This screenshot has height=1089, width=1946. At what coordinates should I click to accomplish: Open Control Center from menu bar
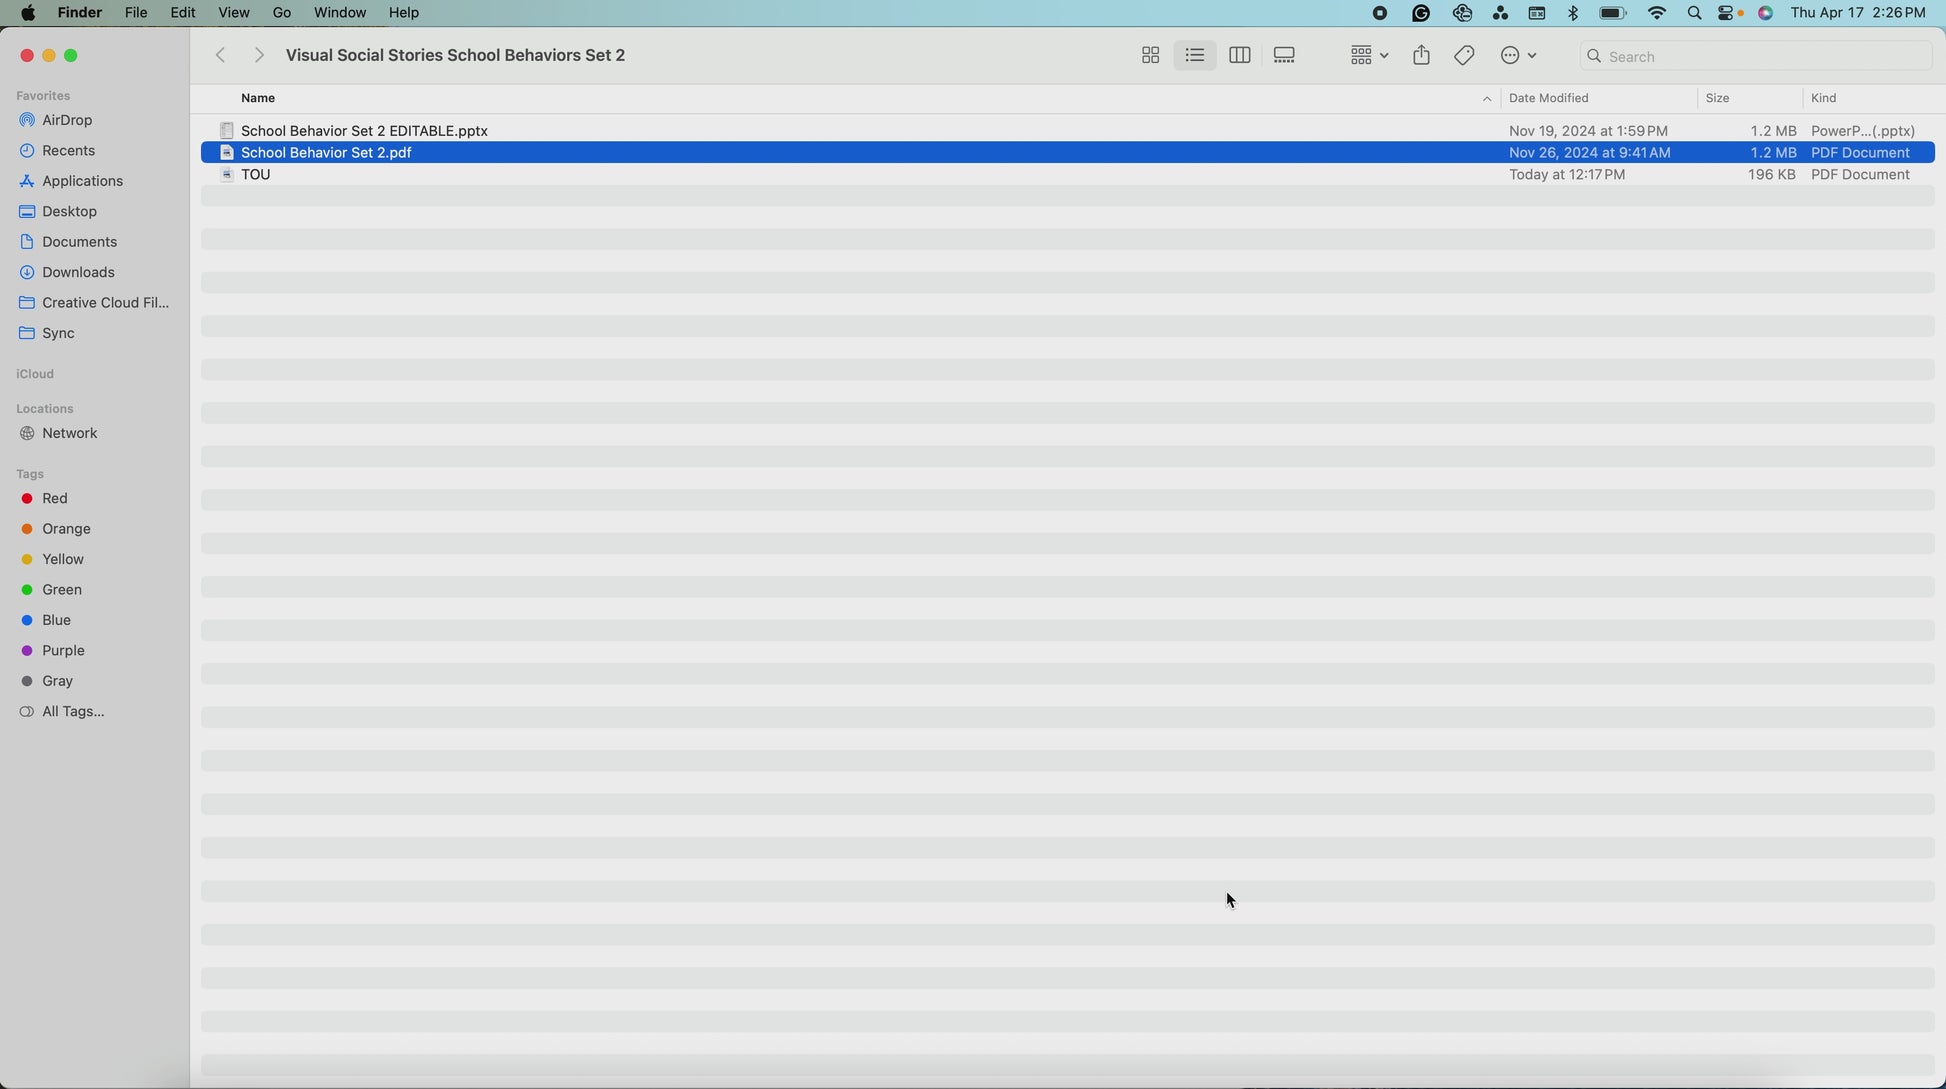coord(1727,13)
